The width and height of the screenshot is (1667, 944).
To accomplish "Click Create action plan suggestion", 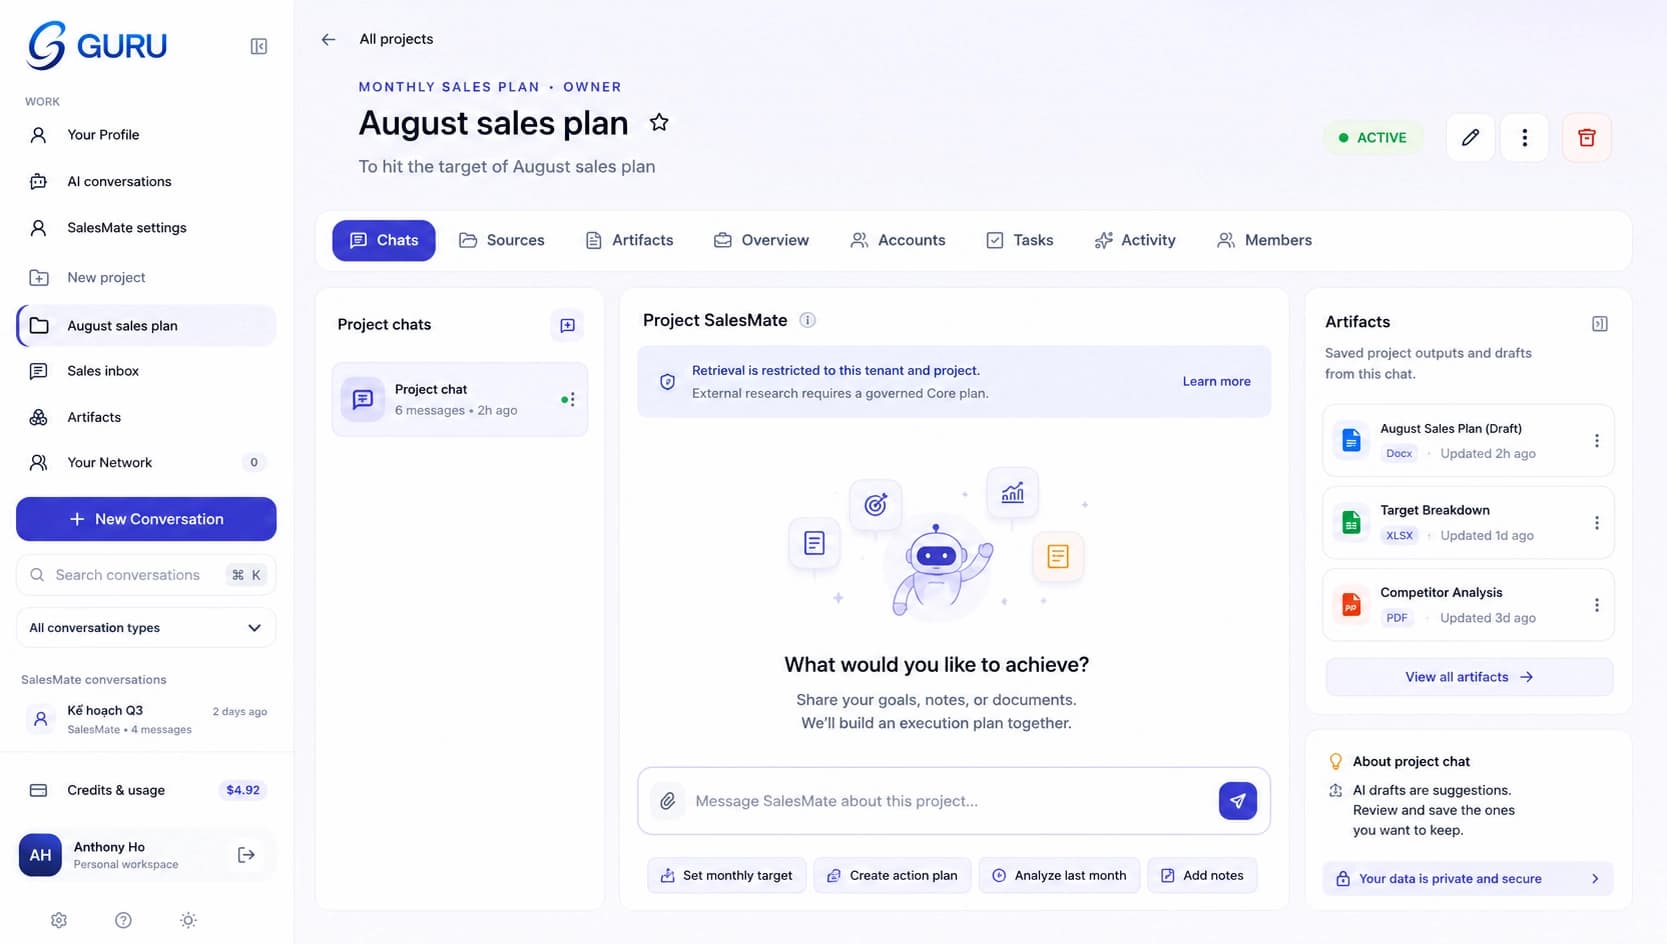I will point(892,875).
